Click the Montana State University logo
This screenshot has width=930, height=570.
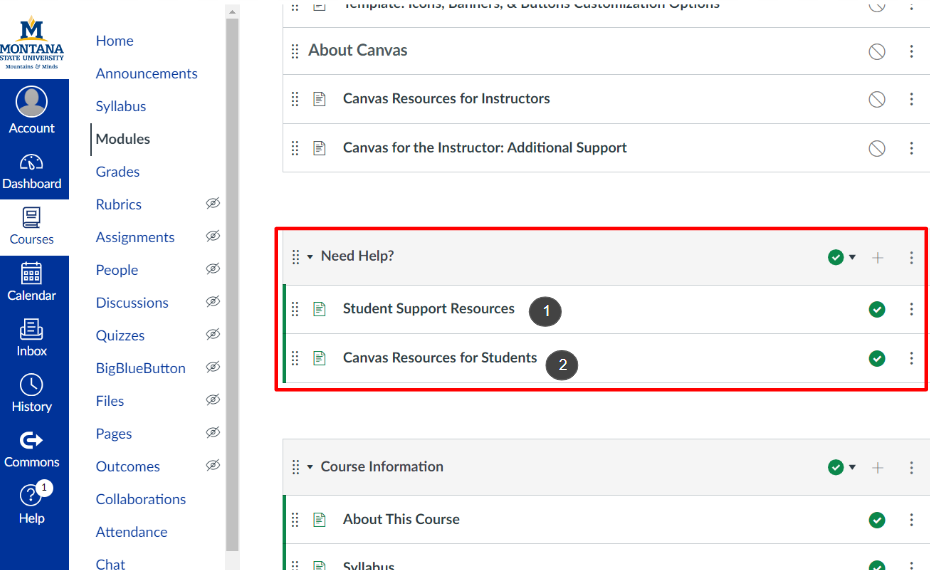[x=31, y=43]
